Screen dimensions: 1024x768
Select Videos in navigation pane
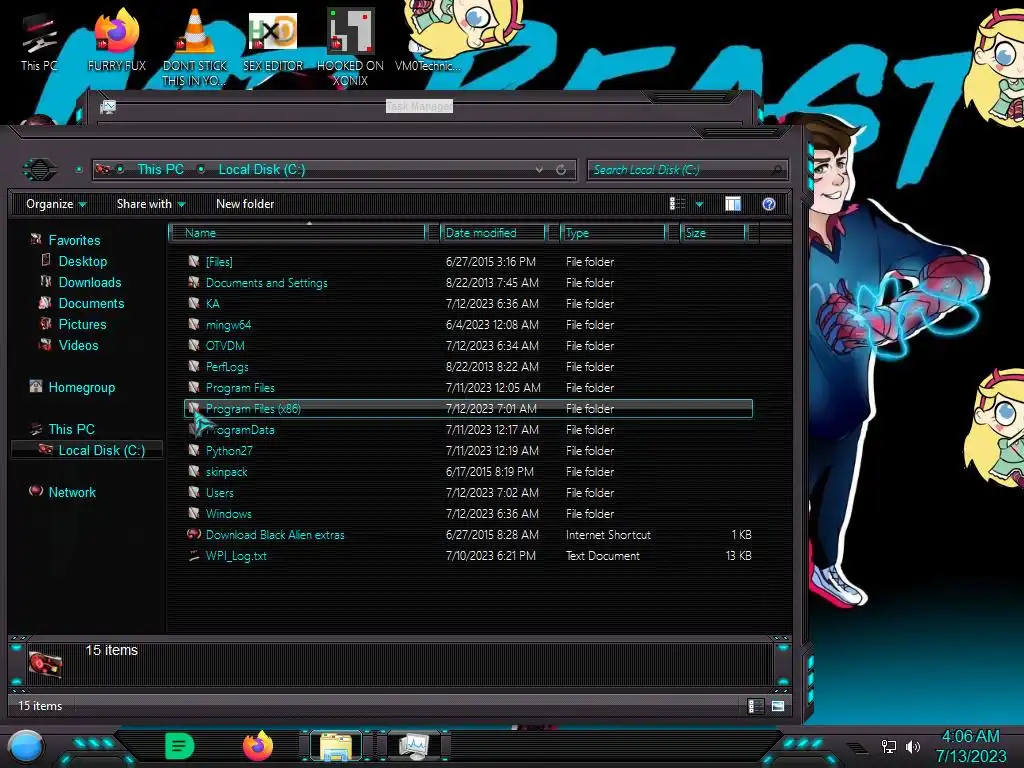(78, 345)
